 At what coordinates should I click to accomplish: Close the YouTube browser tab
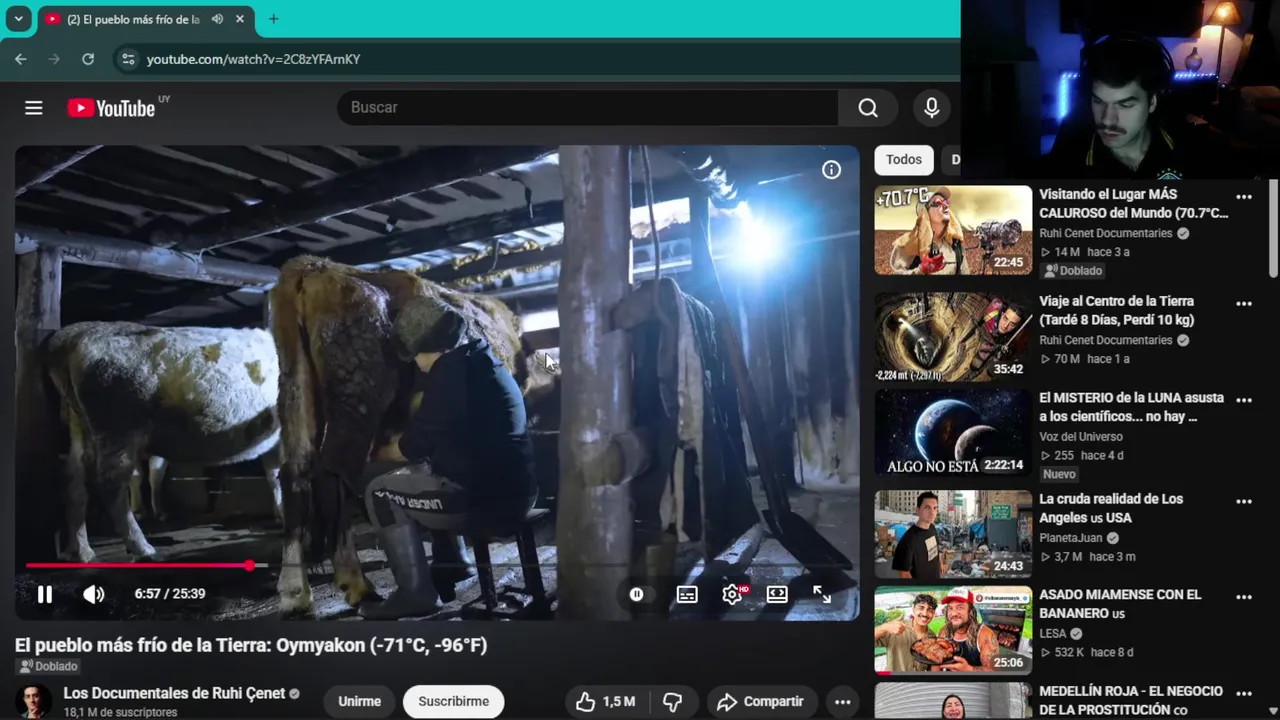point(240,19)
